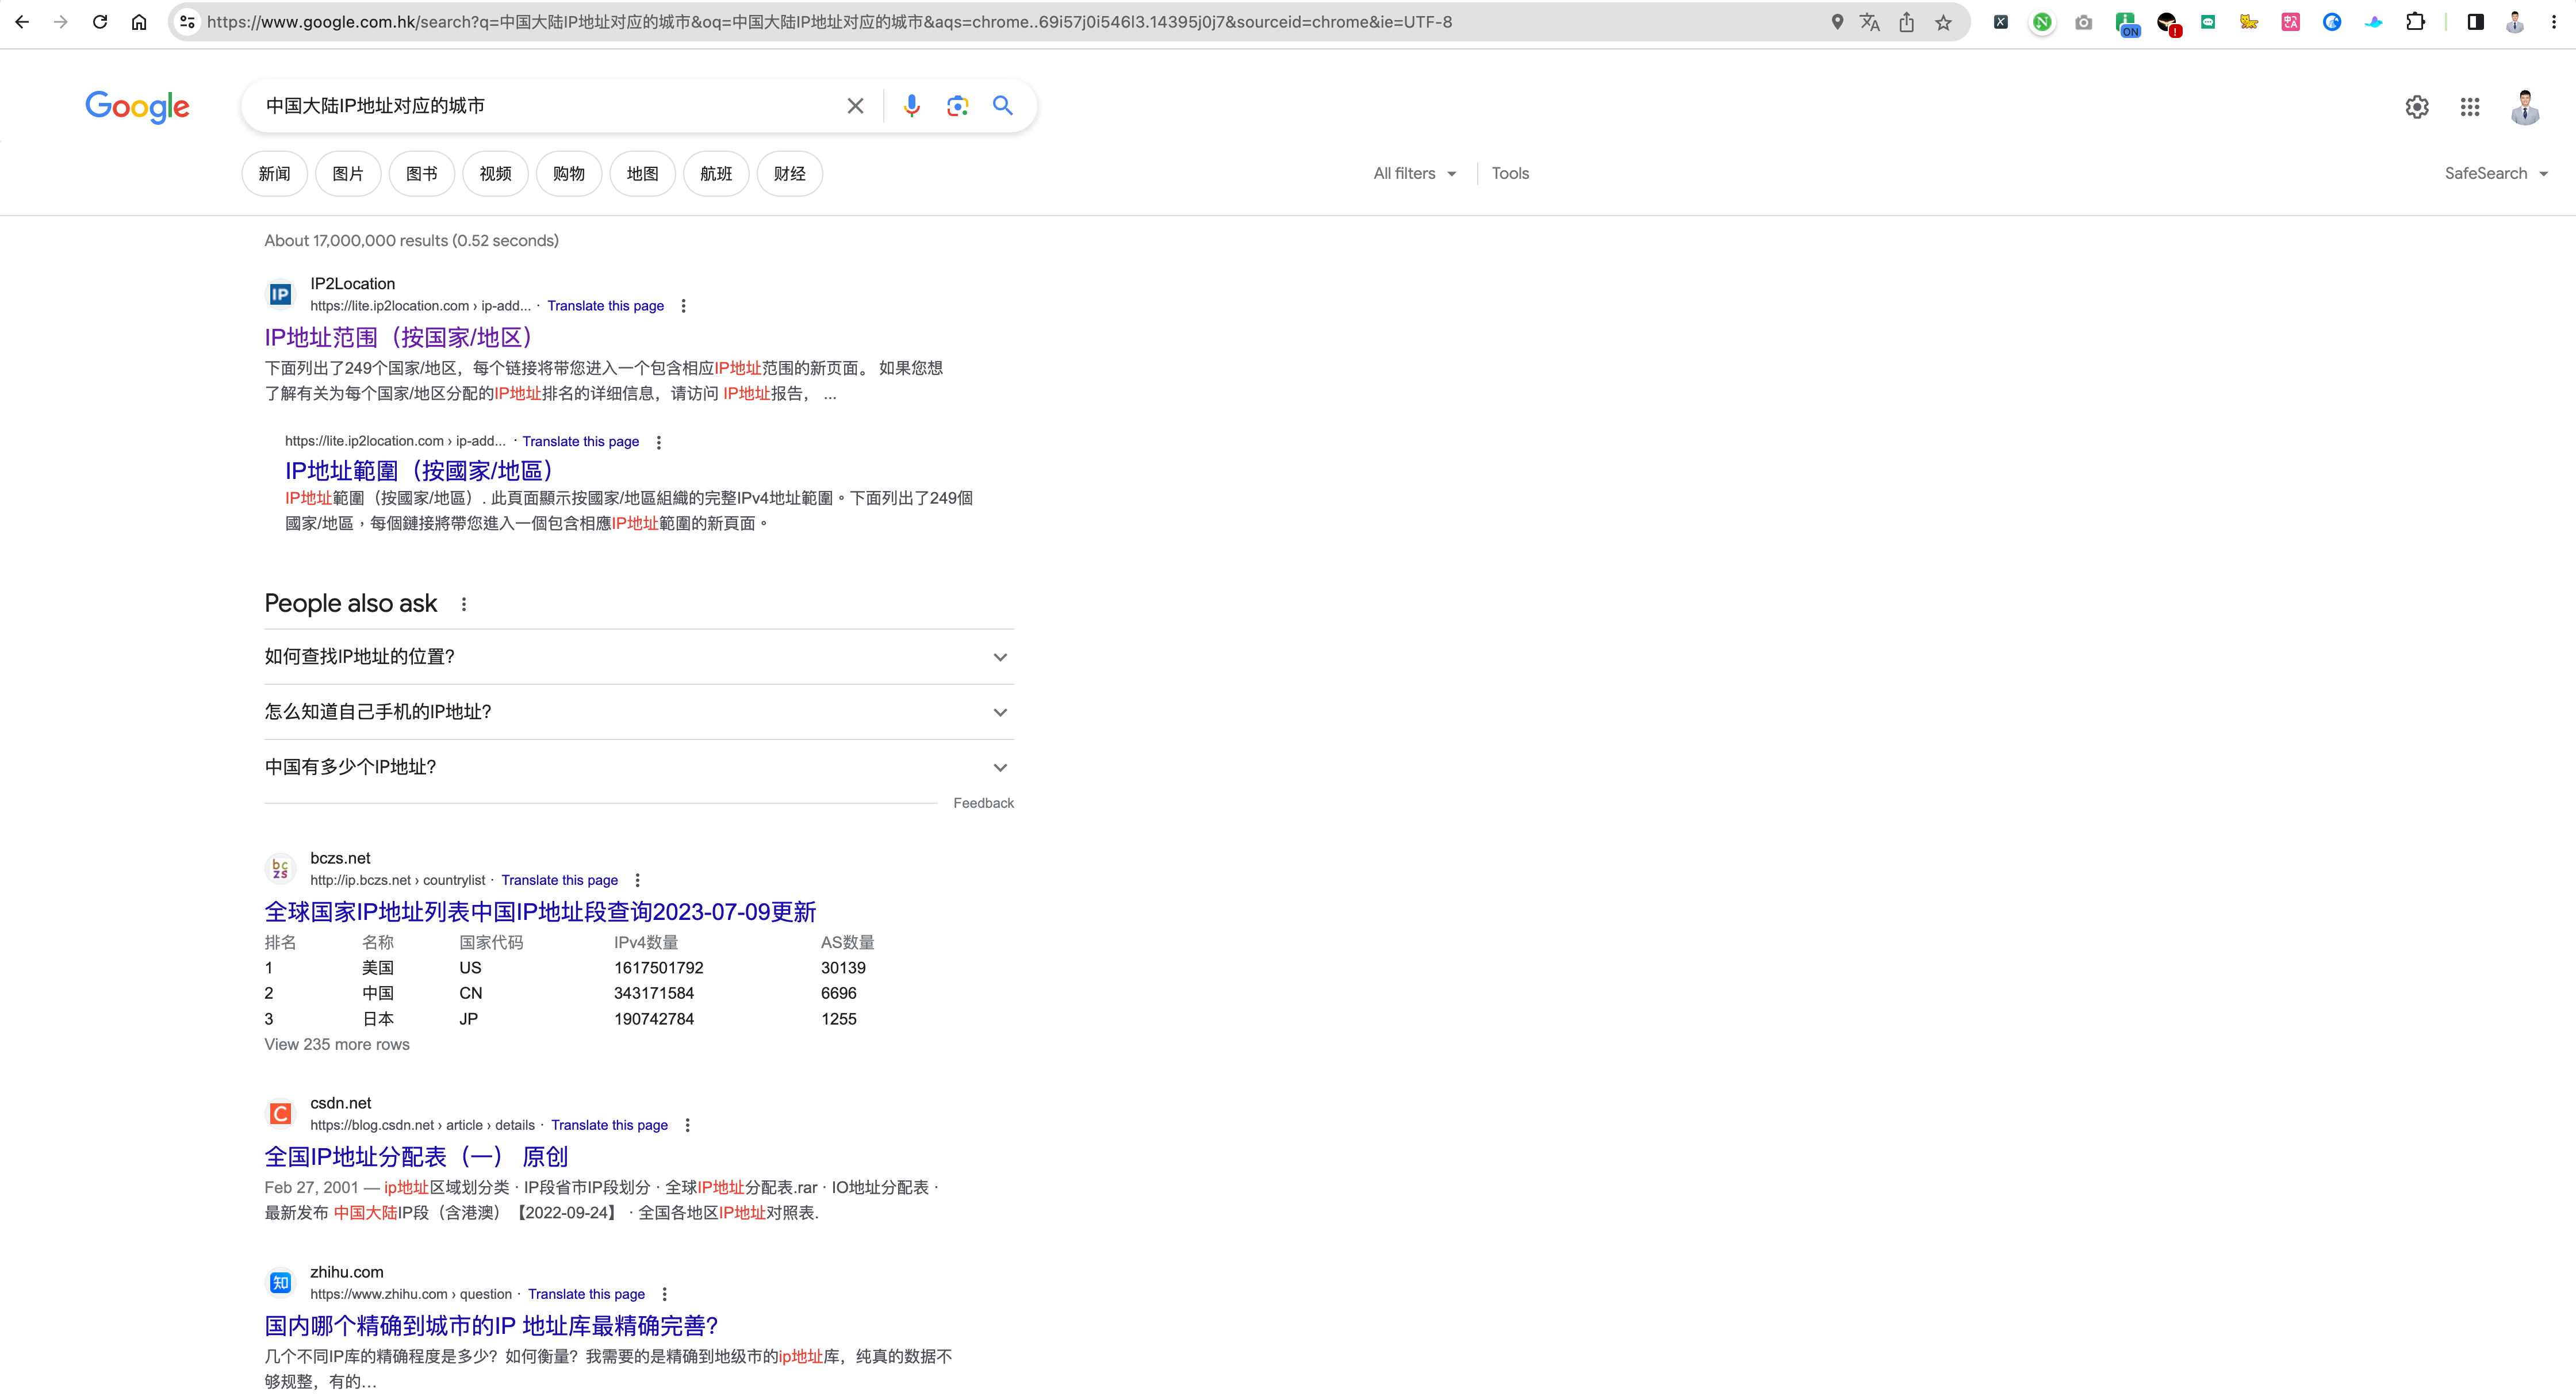Open Chrome three-dot menu

pos(2554,22)
